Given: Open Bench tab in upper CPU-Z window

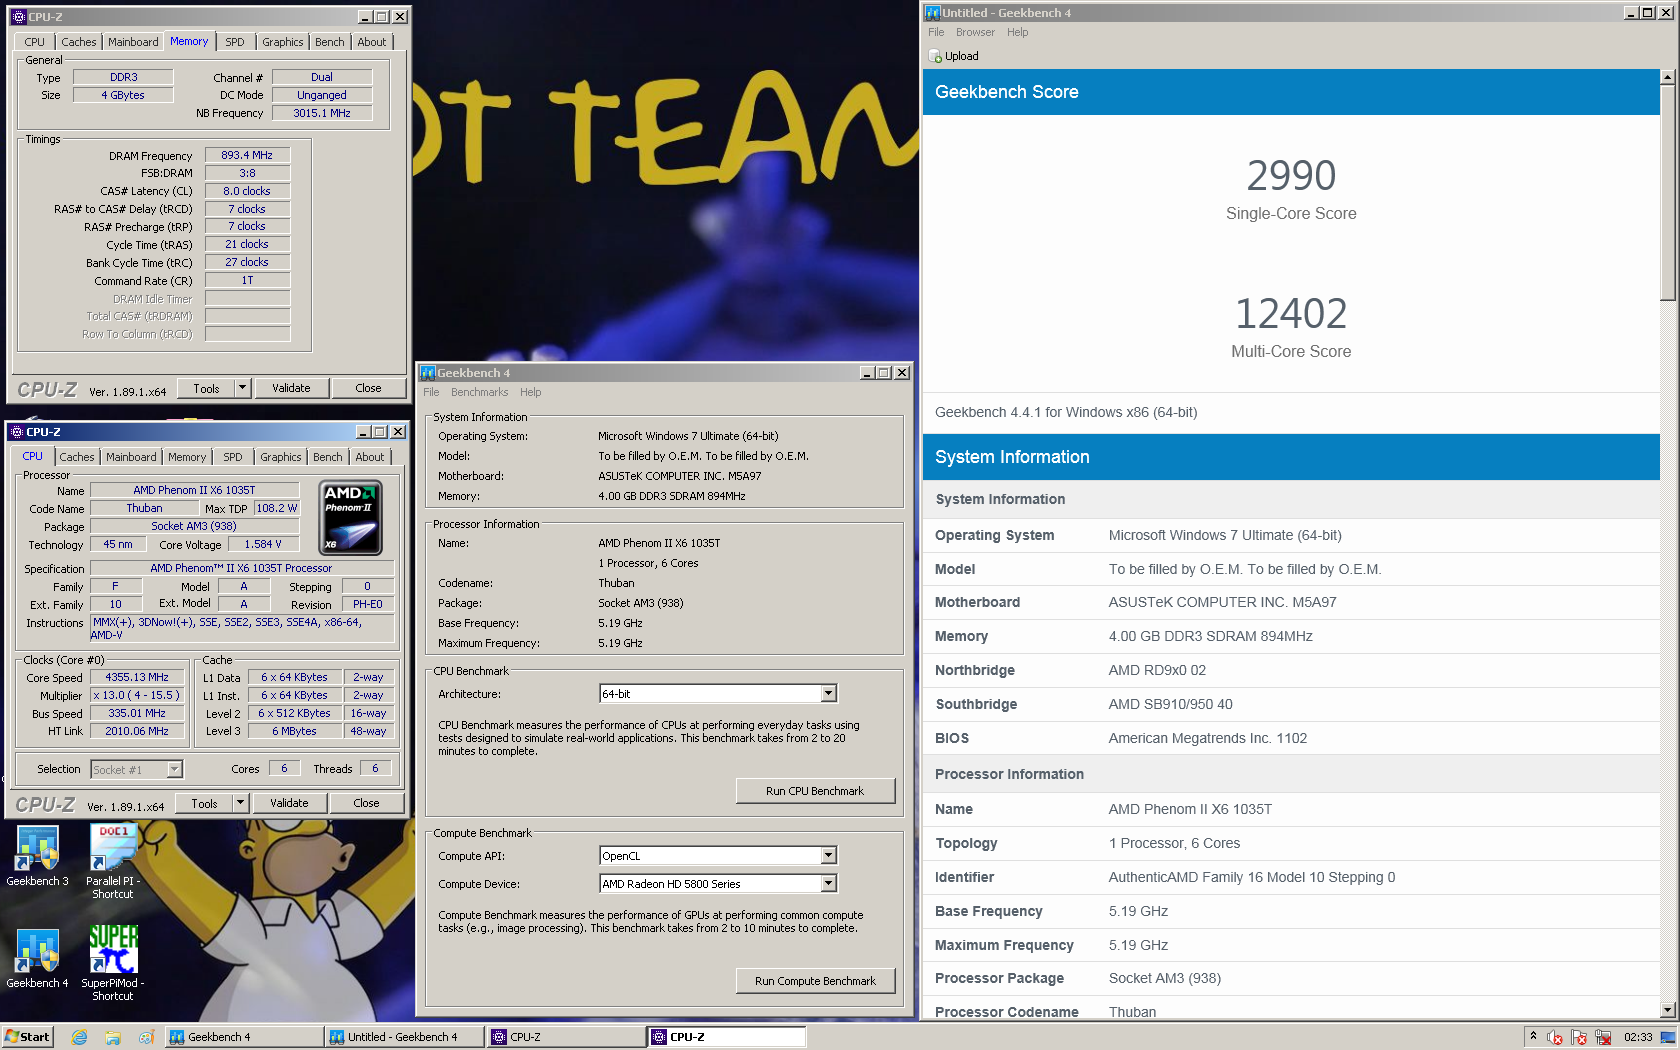Looking at the screenshot, I should [x=329, y=42].
